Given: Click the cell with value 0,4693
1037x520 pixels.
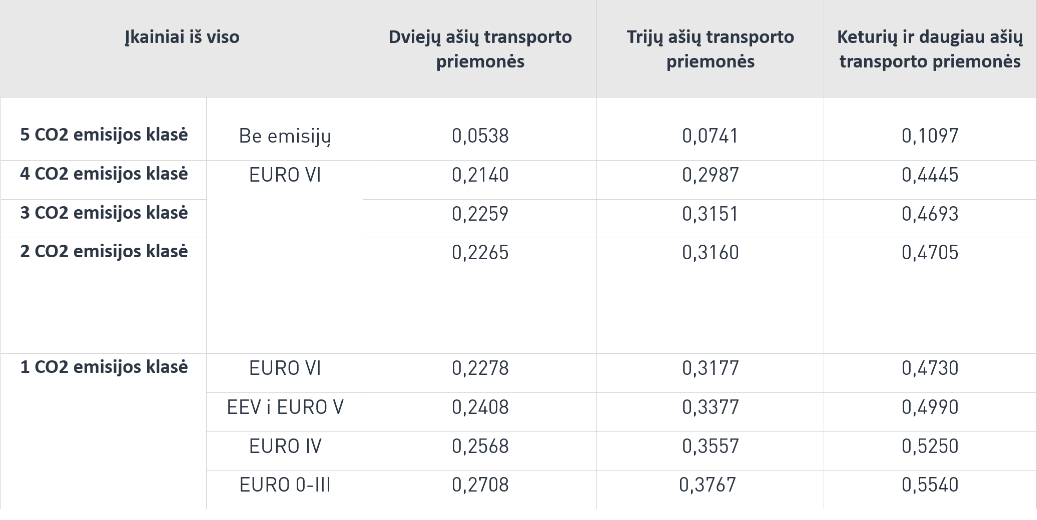Looking at the screenshot, I should coord(930,214).
